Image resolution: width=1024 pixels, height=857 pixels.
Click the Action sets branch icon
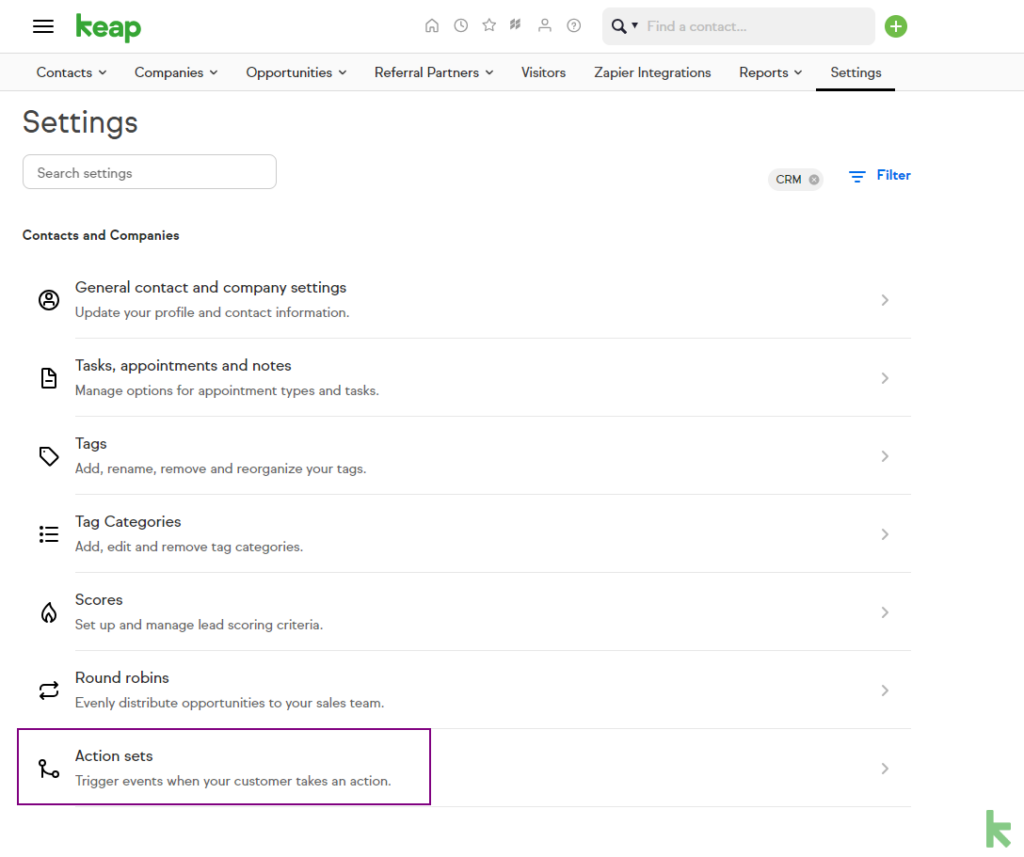point(49,768)
